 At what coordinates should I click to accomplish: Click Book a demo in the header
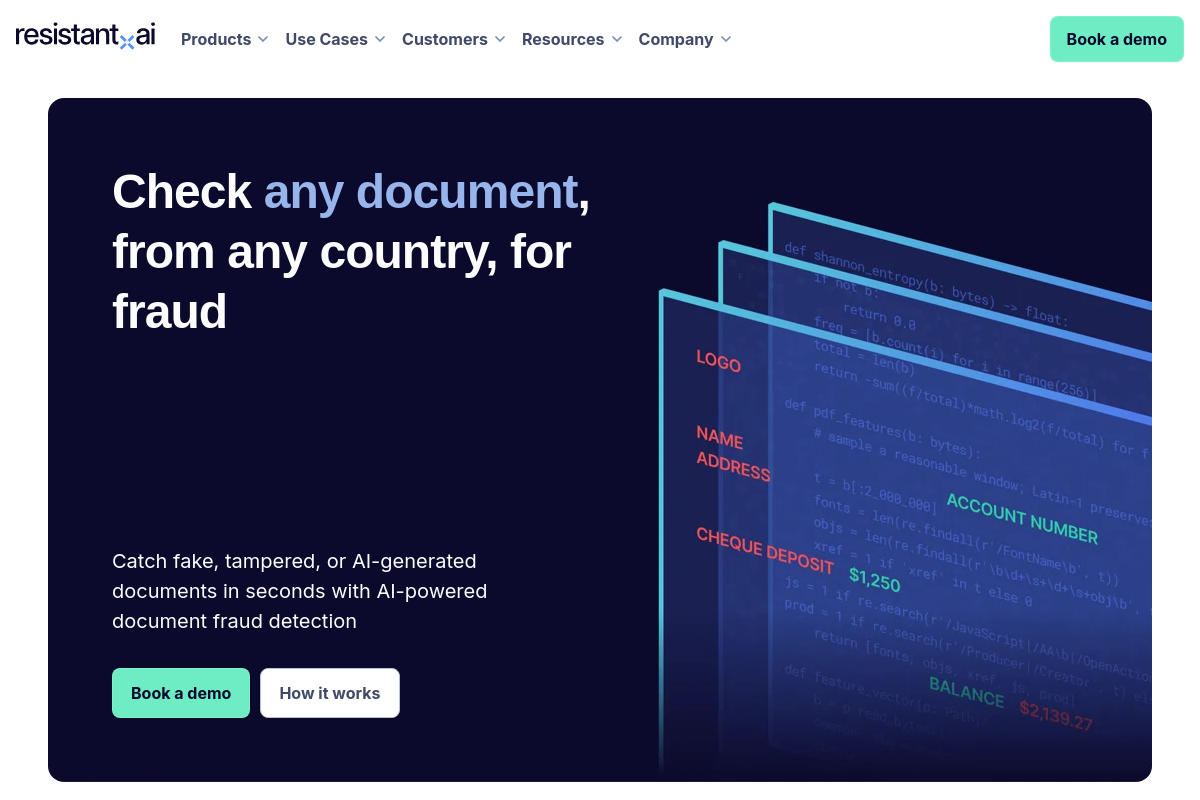point(1116,39)
